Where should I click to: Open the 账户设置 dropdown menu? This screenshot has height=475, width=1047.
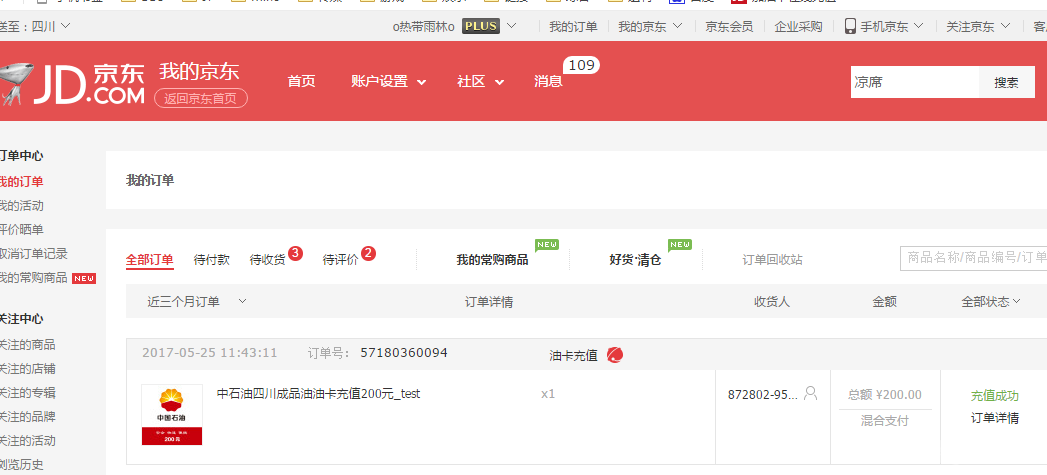(x=389, y=82)
